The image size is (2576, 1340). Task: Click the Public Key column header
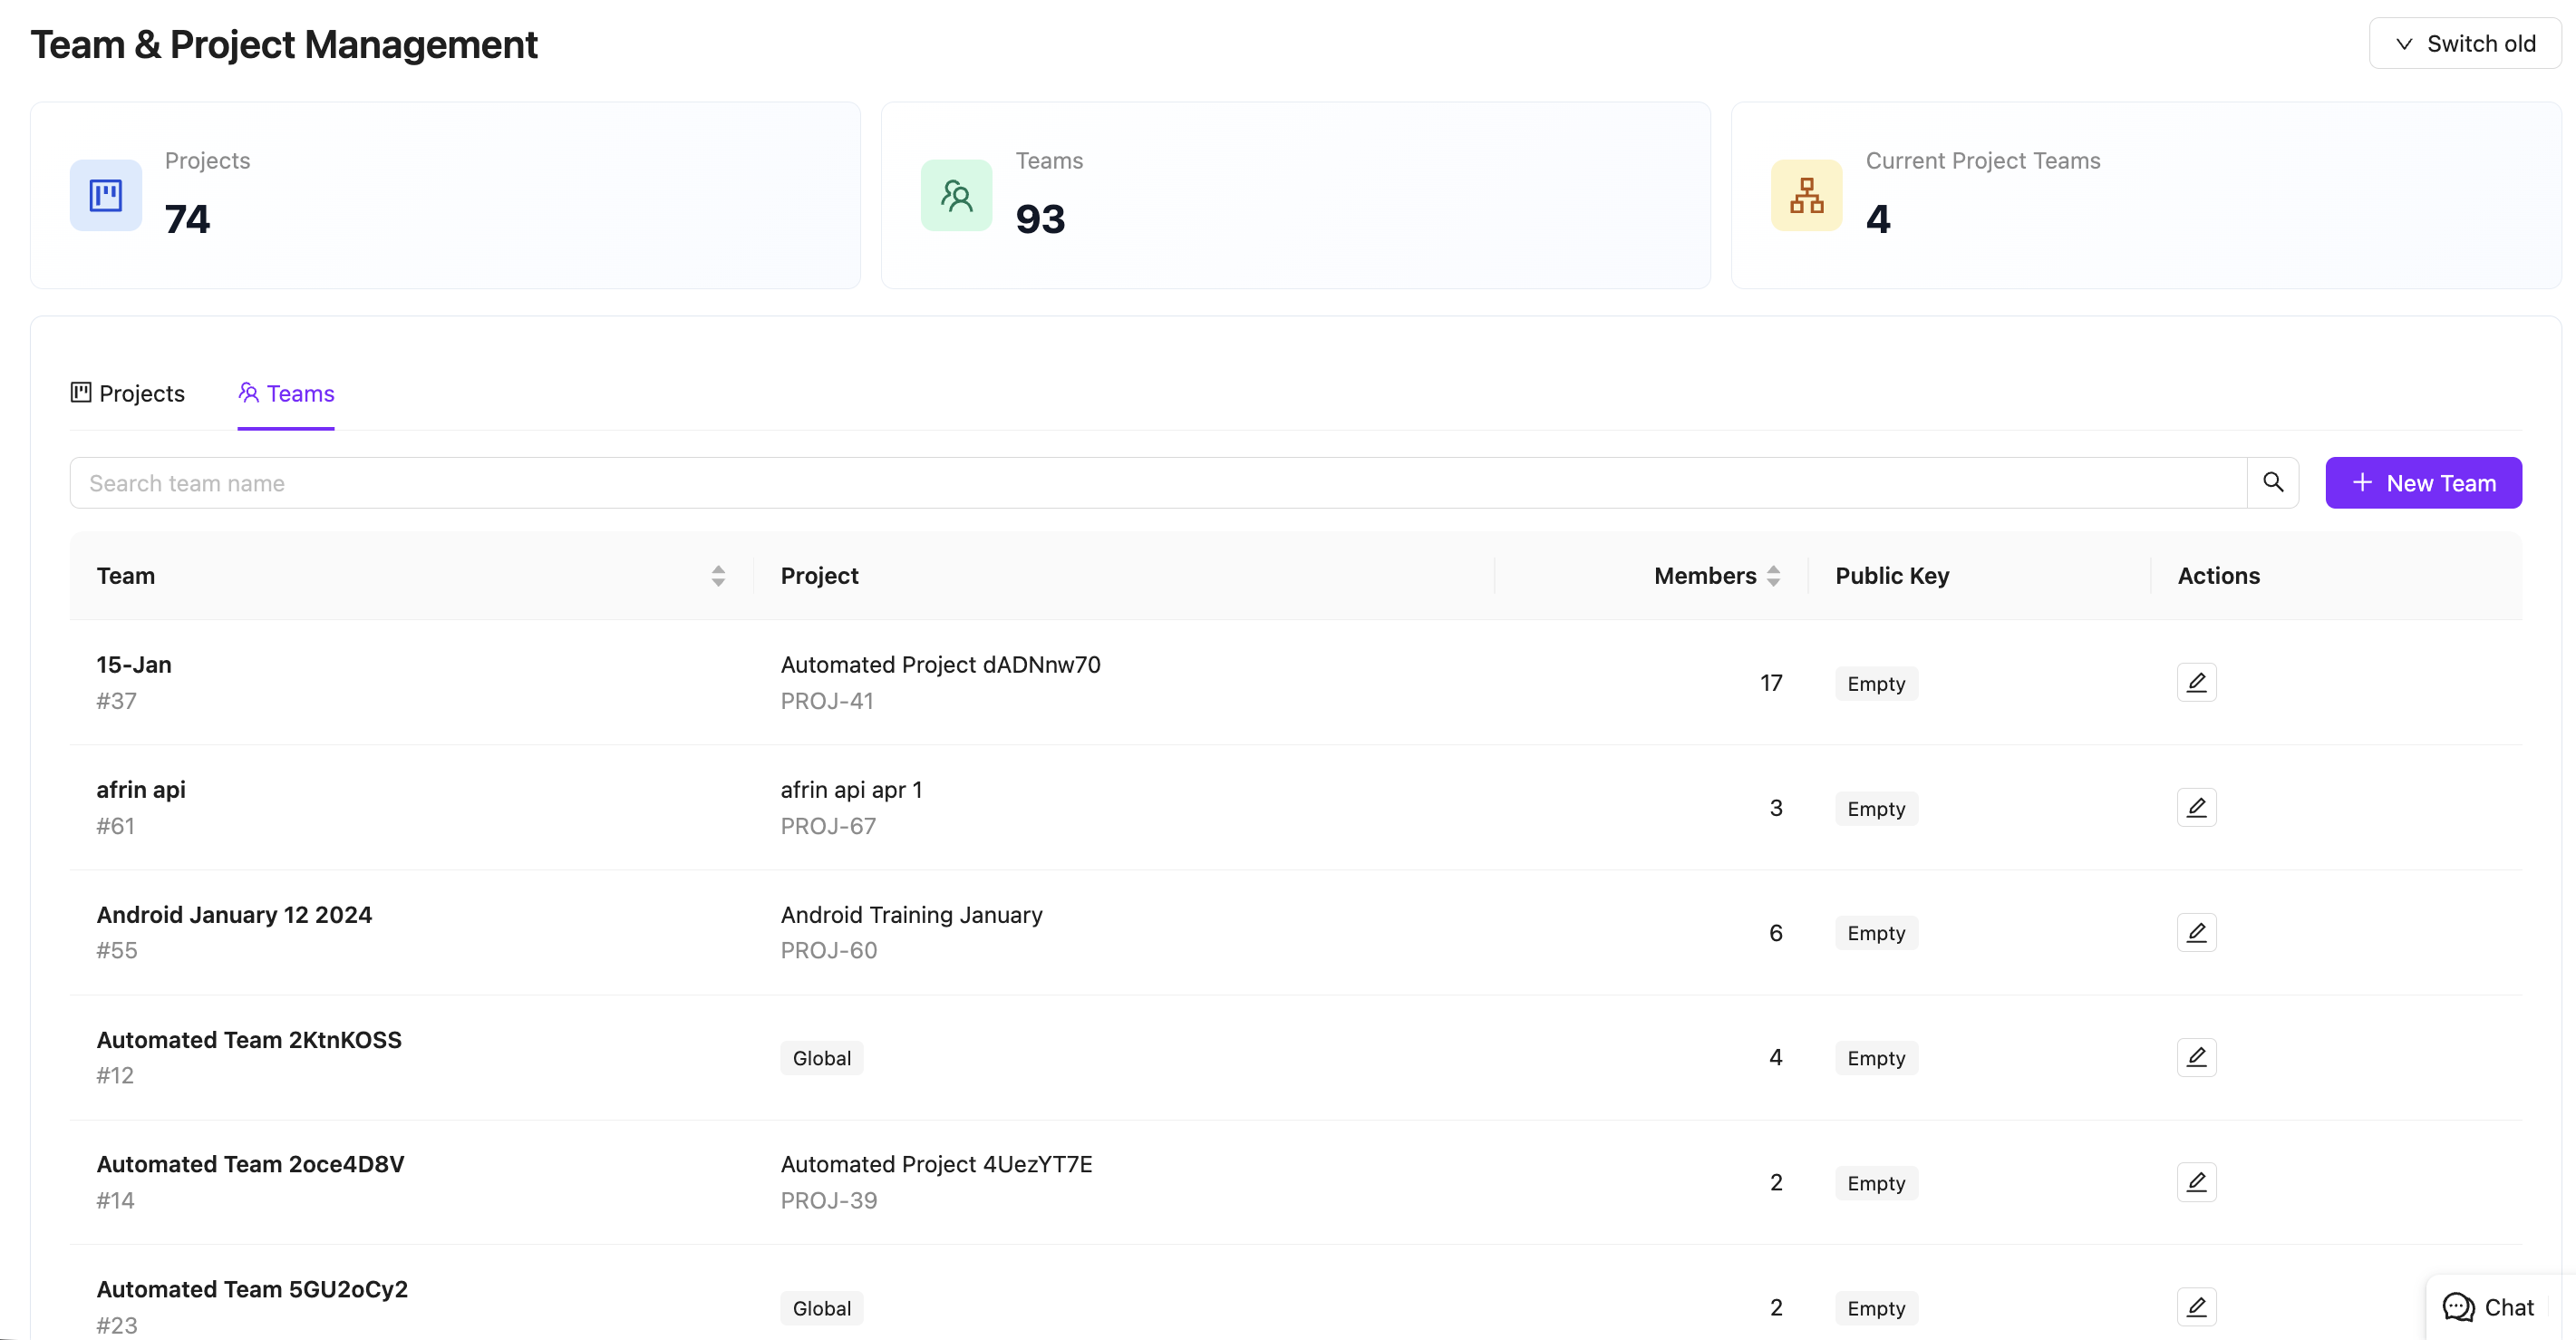point(1892,576)
